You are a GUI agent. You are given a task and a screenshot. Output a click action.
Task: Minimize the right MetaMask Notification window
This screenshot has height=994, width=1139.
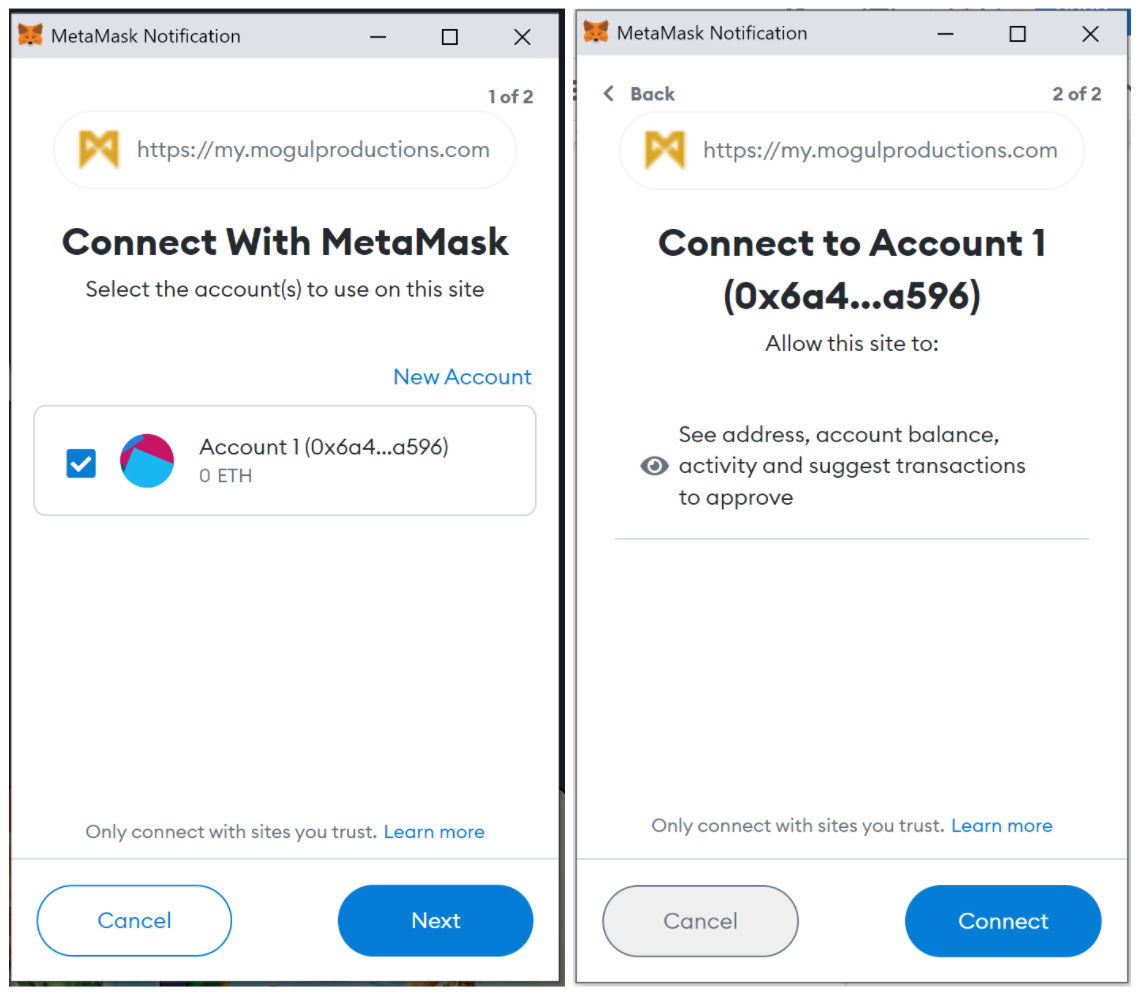(945, 33)
